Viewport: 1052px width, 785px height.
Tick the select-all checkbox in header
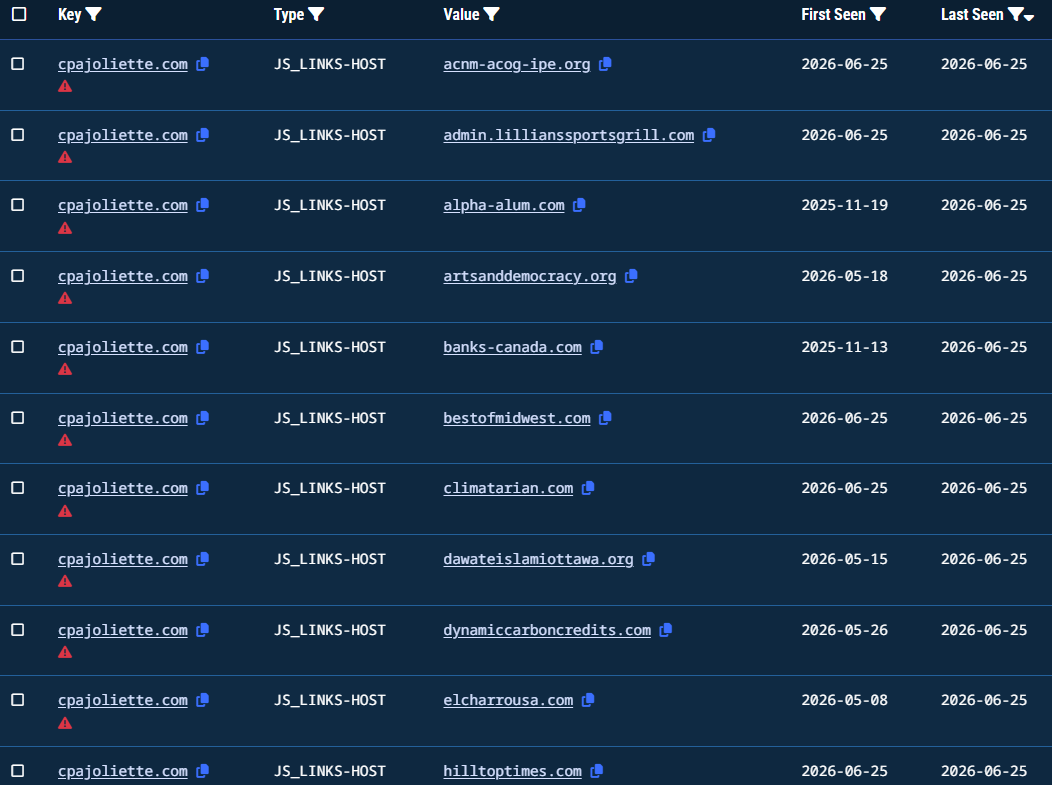click(19, 14)
